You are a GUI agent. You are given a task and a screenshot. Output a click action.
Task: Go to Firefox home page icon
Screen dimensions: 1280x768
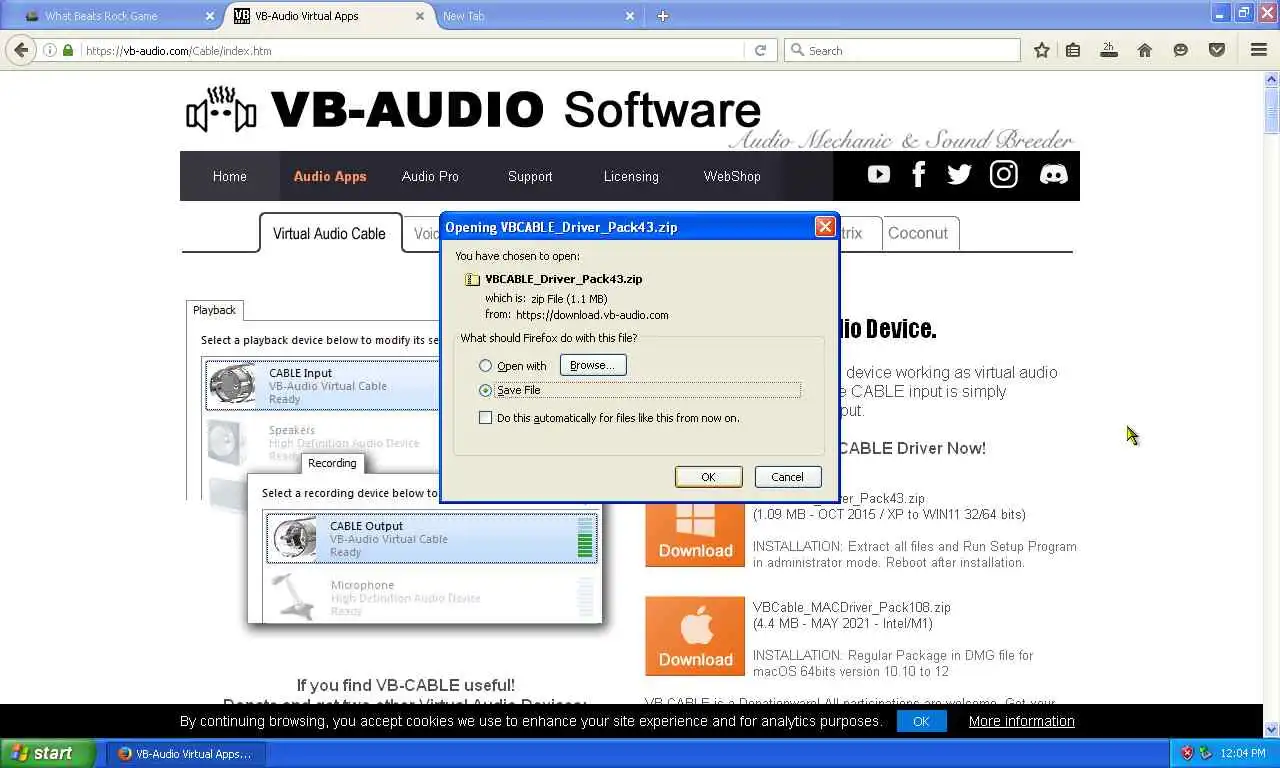tap(1145, 50)
